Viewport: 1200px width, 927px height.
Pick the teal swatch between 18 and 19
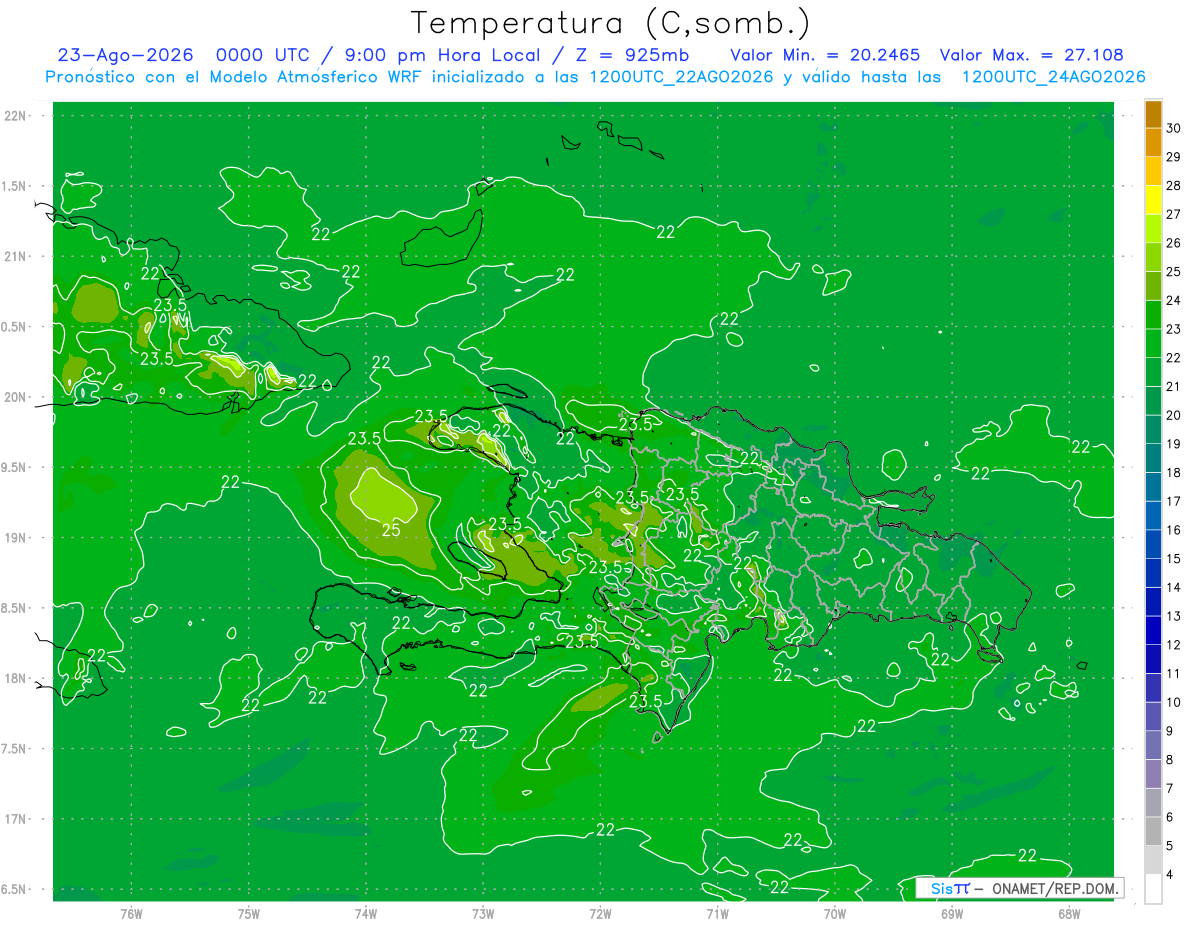pyautogui.click(x=1153, y=459)
